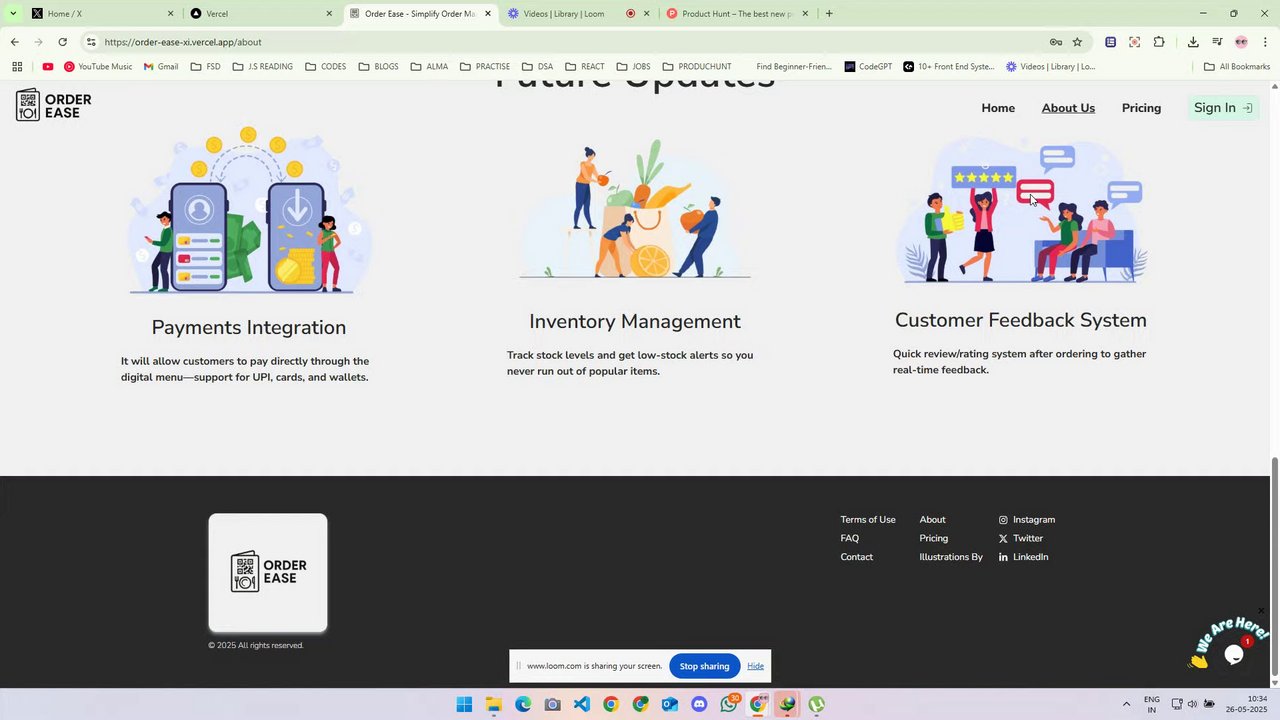Hide the Loom screen sharing banner
Image resolution: width=1280 pixels, height=720 pixels.
click(x=755, y=666)
